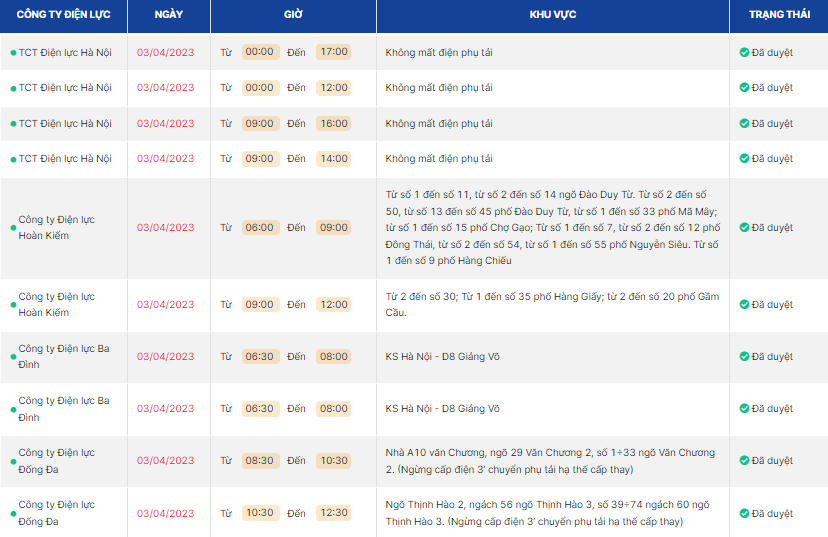Click the area text mentioning ngõ Đào Duy Từ

coord(552,228)
